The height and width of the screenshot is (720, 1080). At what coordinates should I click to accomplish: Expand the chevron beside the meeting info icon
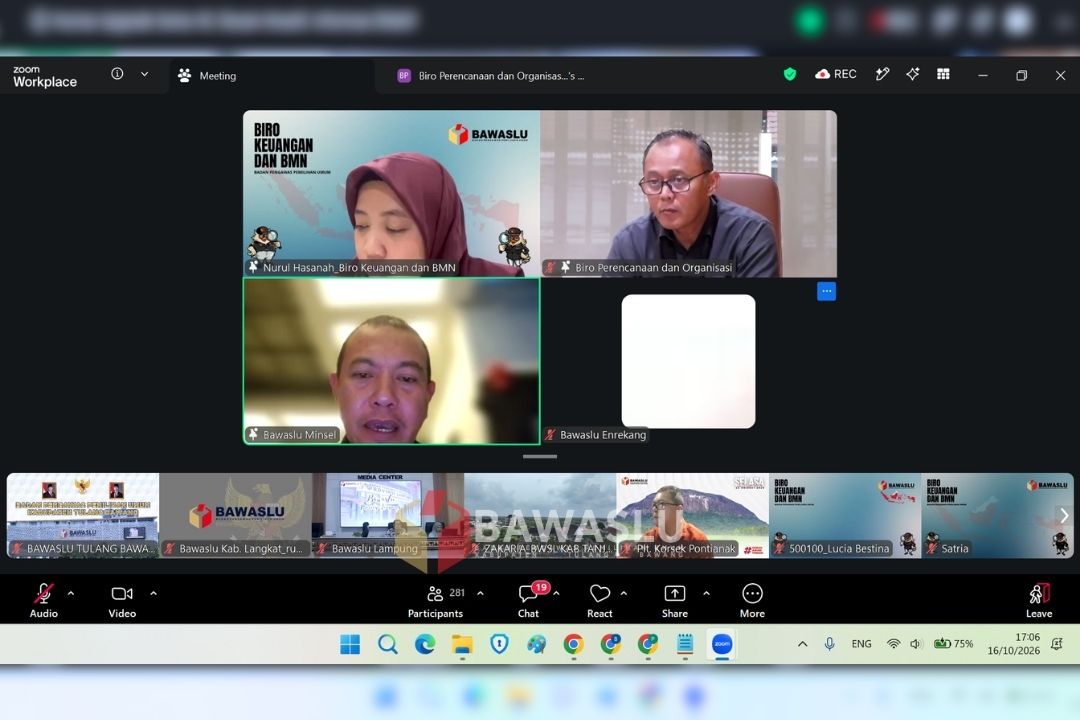point(145,74)
